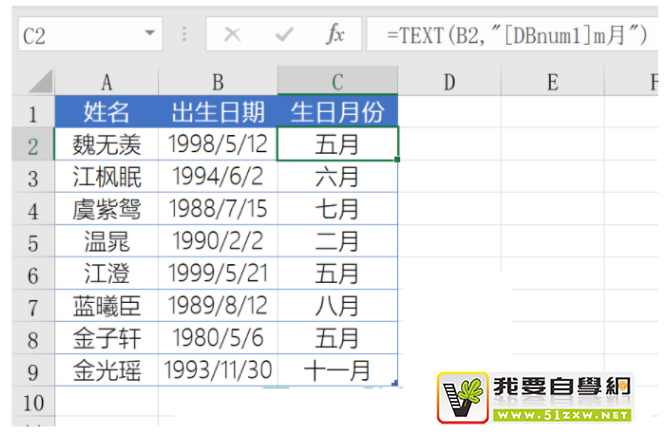
Task: Select column C header
Action: coord(337,82)
